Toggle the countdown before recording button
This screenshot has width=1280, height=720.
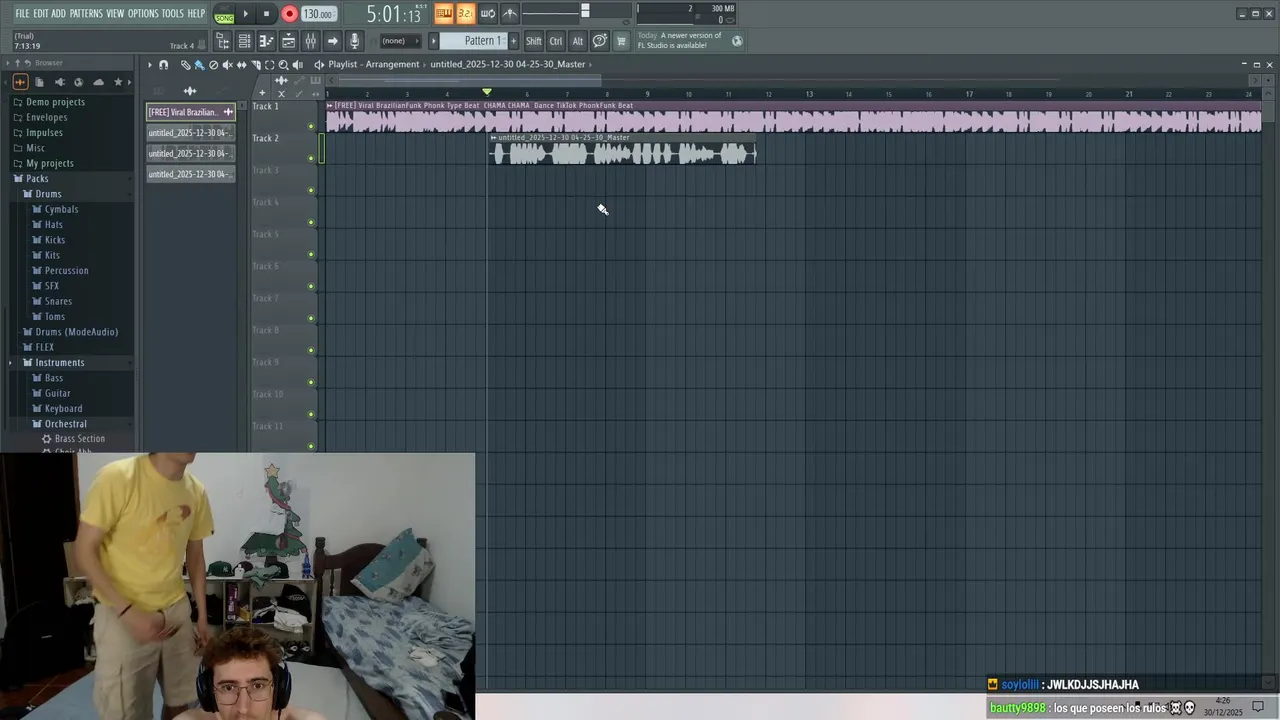tap(465, 13)
